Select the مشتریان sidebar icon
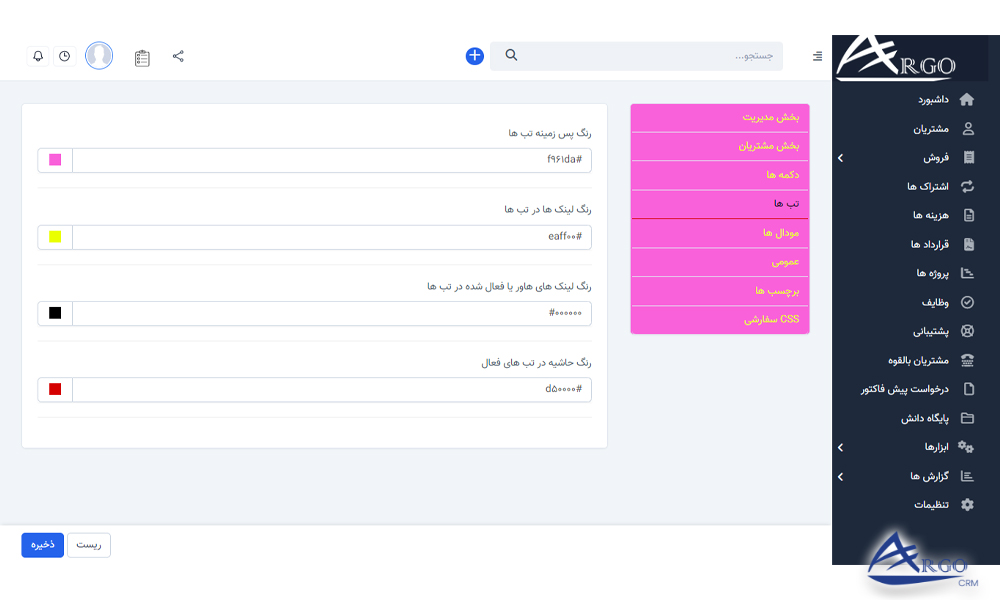This screenshot has height=600, width=1000. [x=966, y=128]
